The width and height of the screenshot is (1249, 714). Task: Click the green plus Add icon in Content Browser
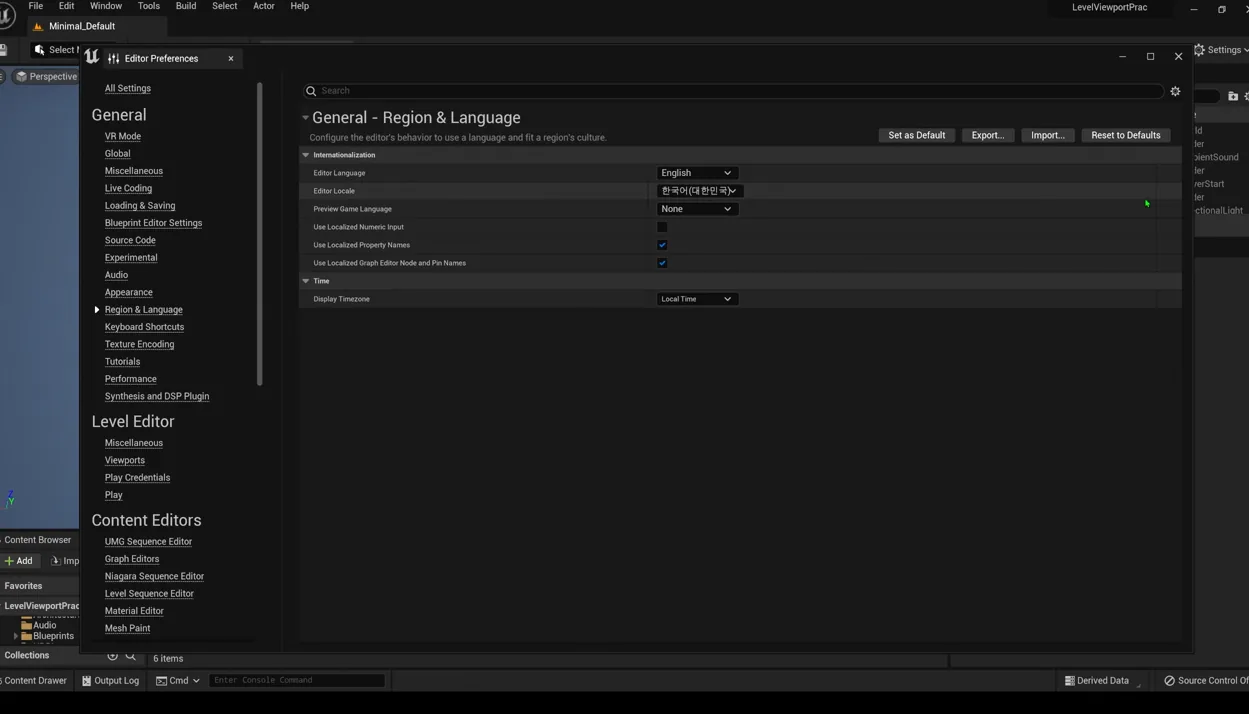(9, 561)
